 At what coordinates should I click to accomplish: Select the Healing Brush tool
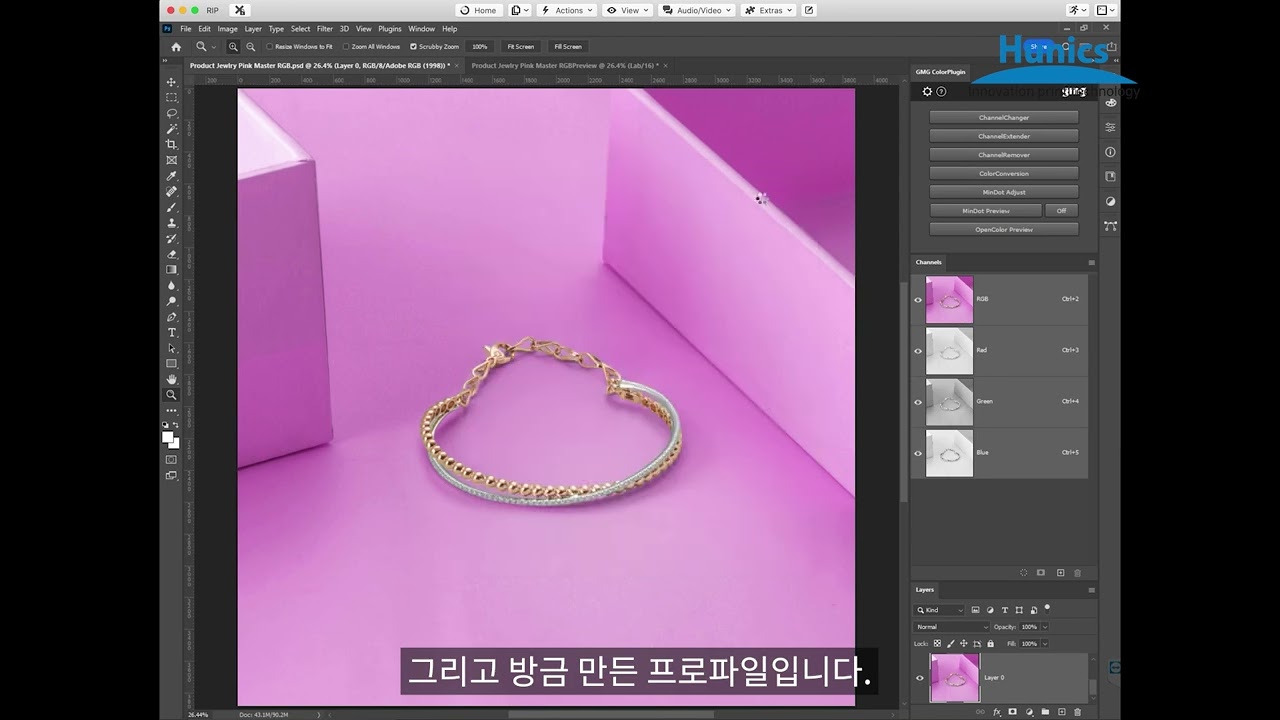coord(171,191)
